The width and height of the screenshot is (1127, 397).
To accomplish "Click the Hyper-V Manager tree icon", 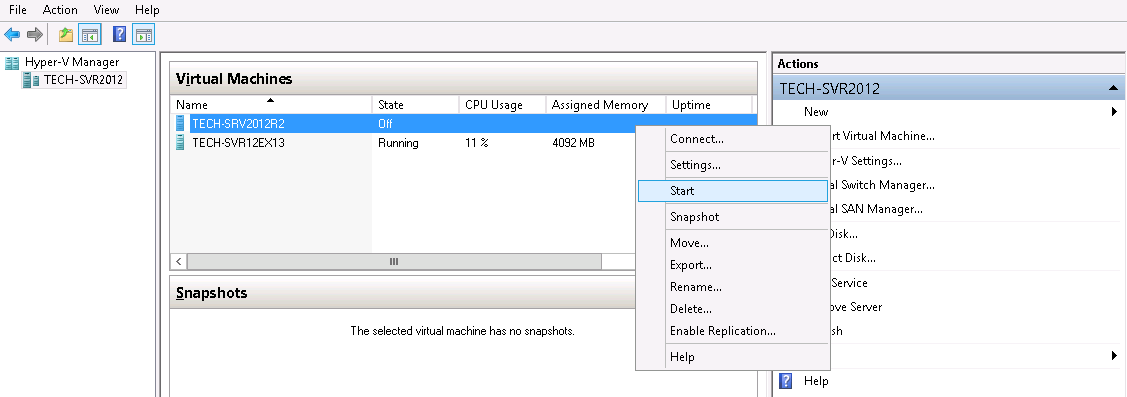I will coord(12,63).
